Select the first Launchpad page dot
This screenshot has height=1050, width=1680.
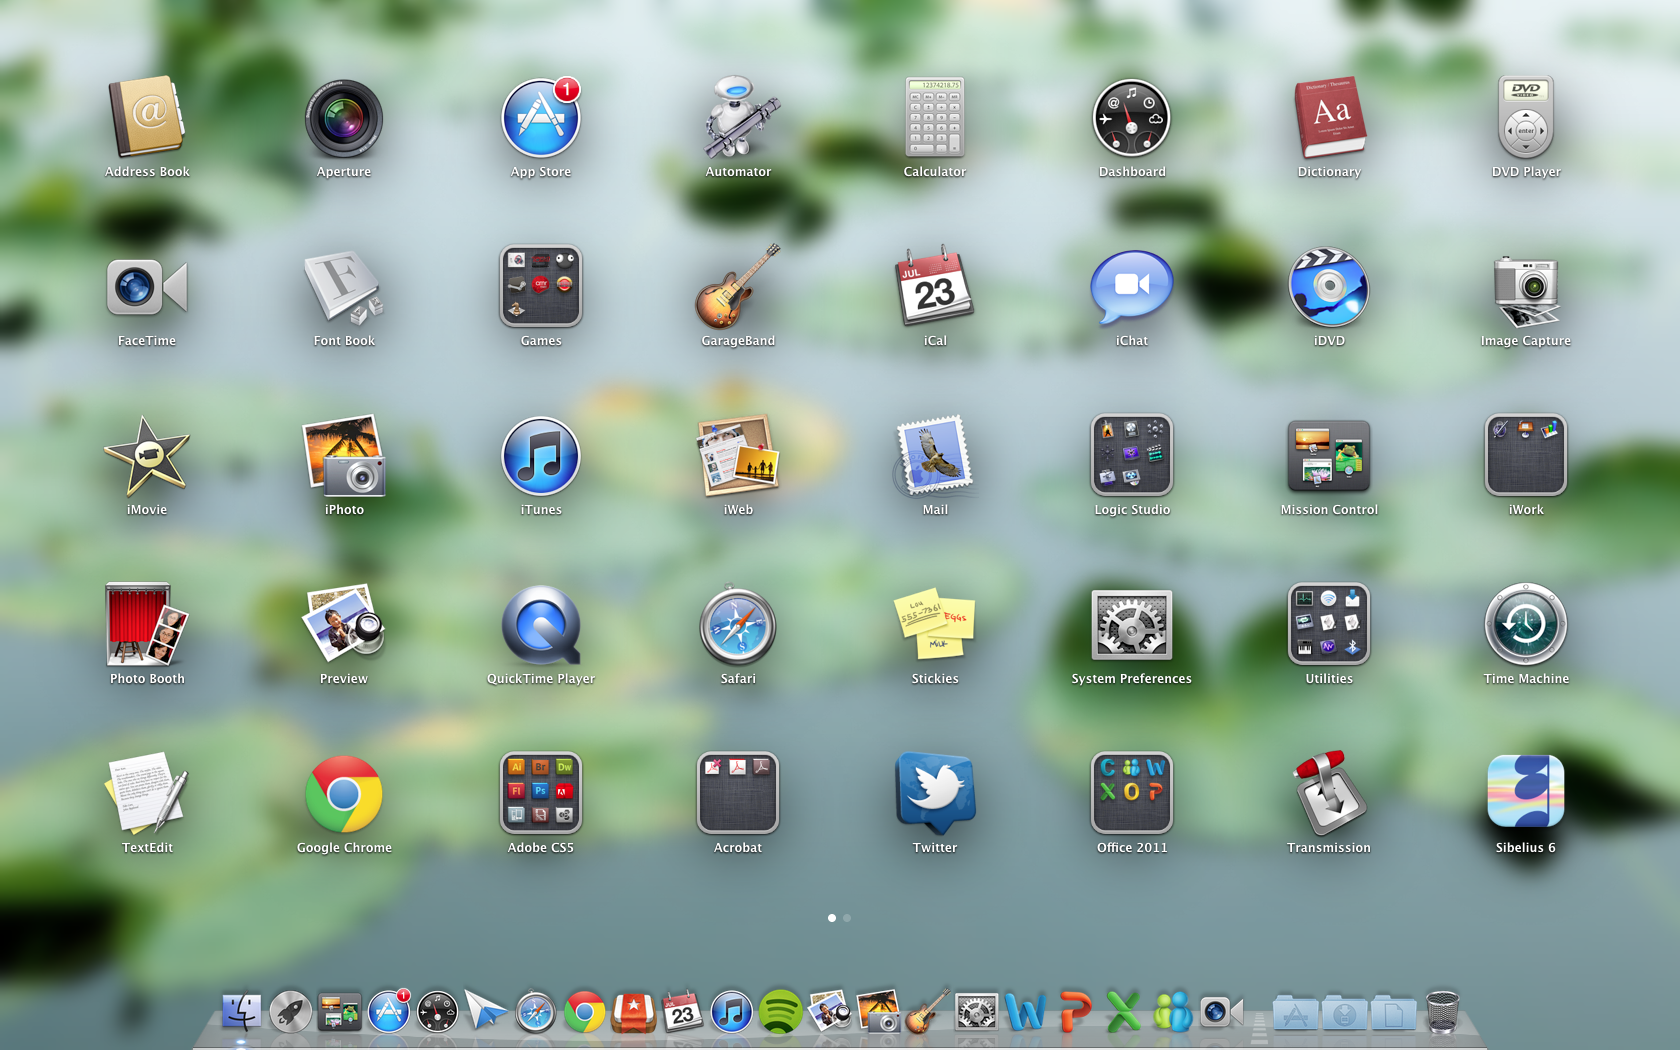pos(832,918)
